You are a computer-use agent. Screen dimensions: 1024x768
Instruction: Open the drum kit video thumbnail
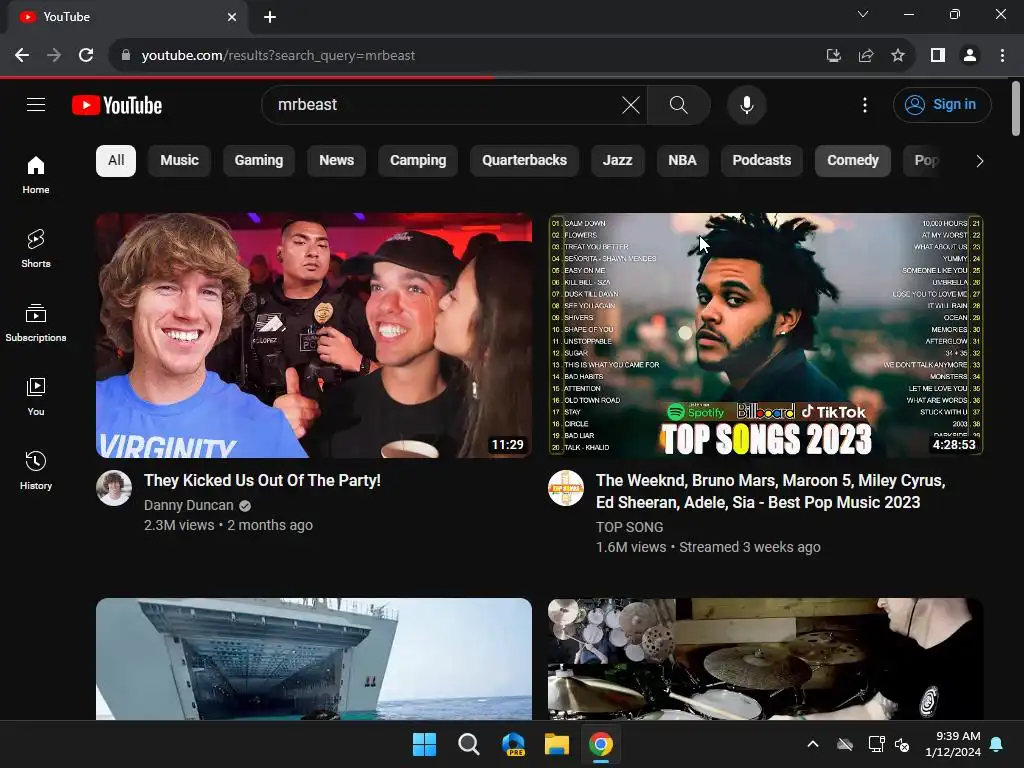point(765,658)
